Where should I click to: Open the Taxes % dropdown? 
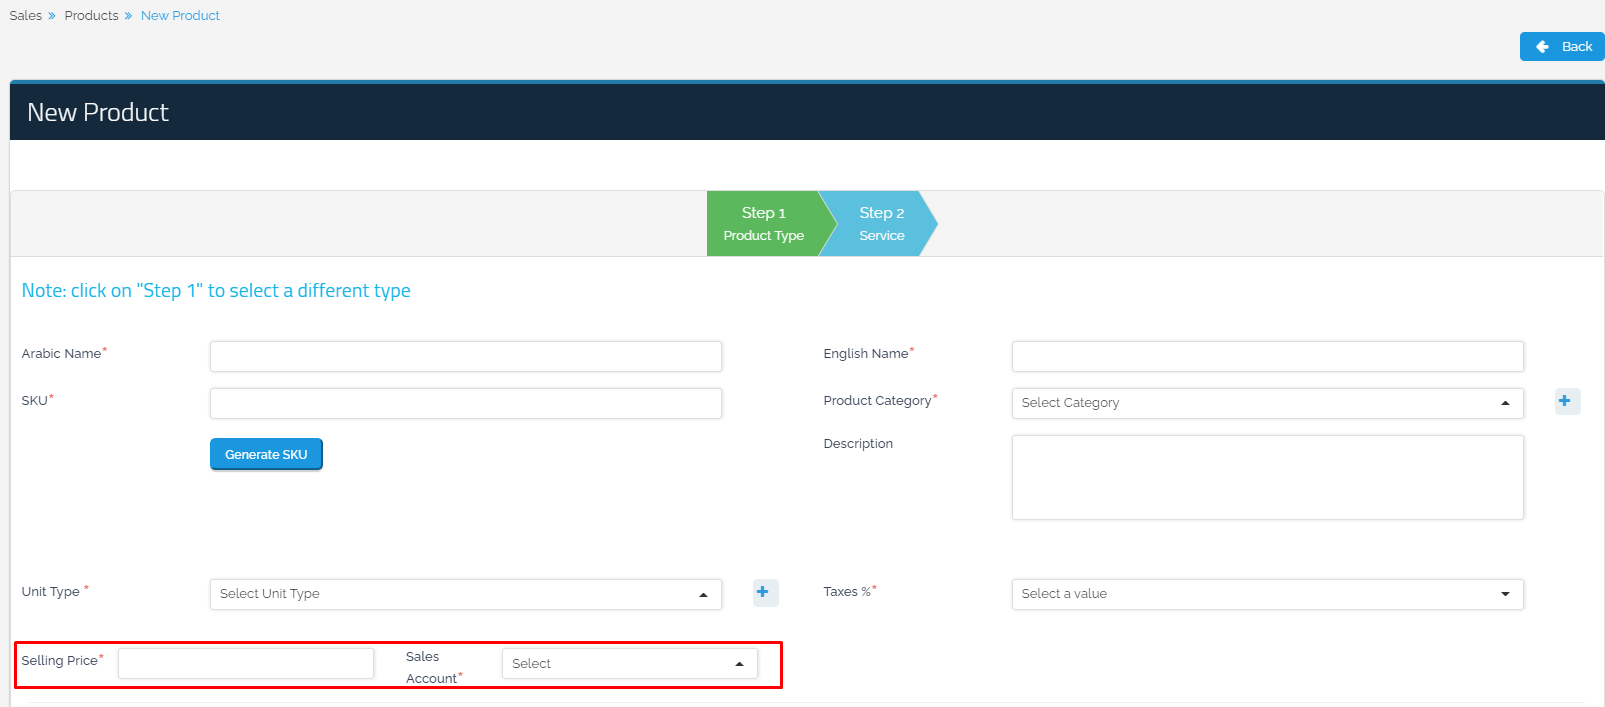(x=1266, y=594)
